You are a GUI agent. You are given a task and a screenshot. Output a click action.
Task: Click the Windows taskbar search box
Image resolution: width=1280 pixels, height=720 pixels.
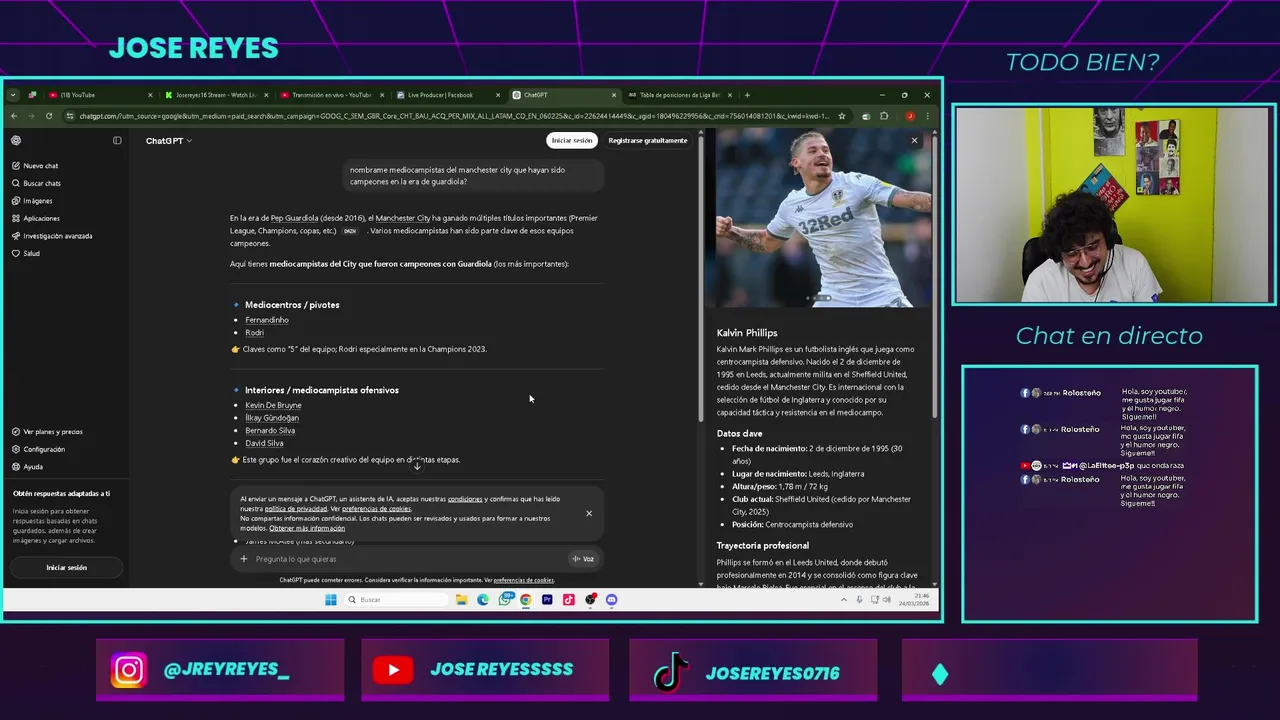tap(396, 600)
